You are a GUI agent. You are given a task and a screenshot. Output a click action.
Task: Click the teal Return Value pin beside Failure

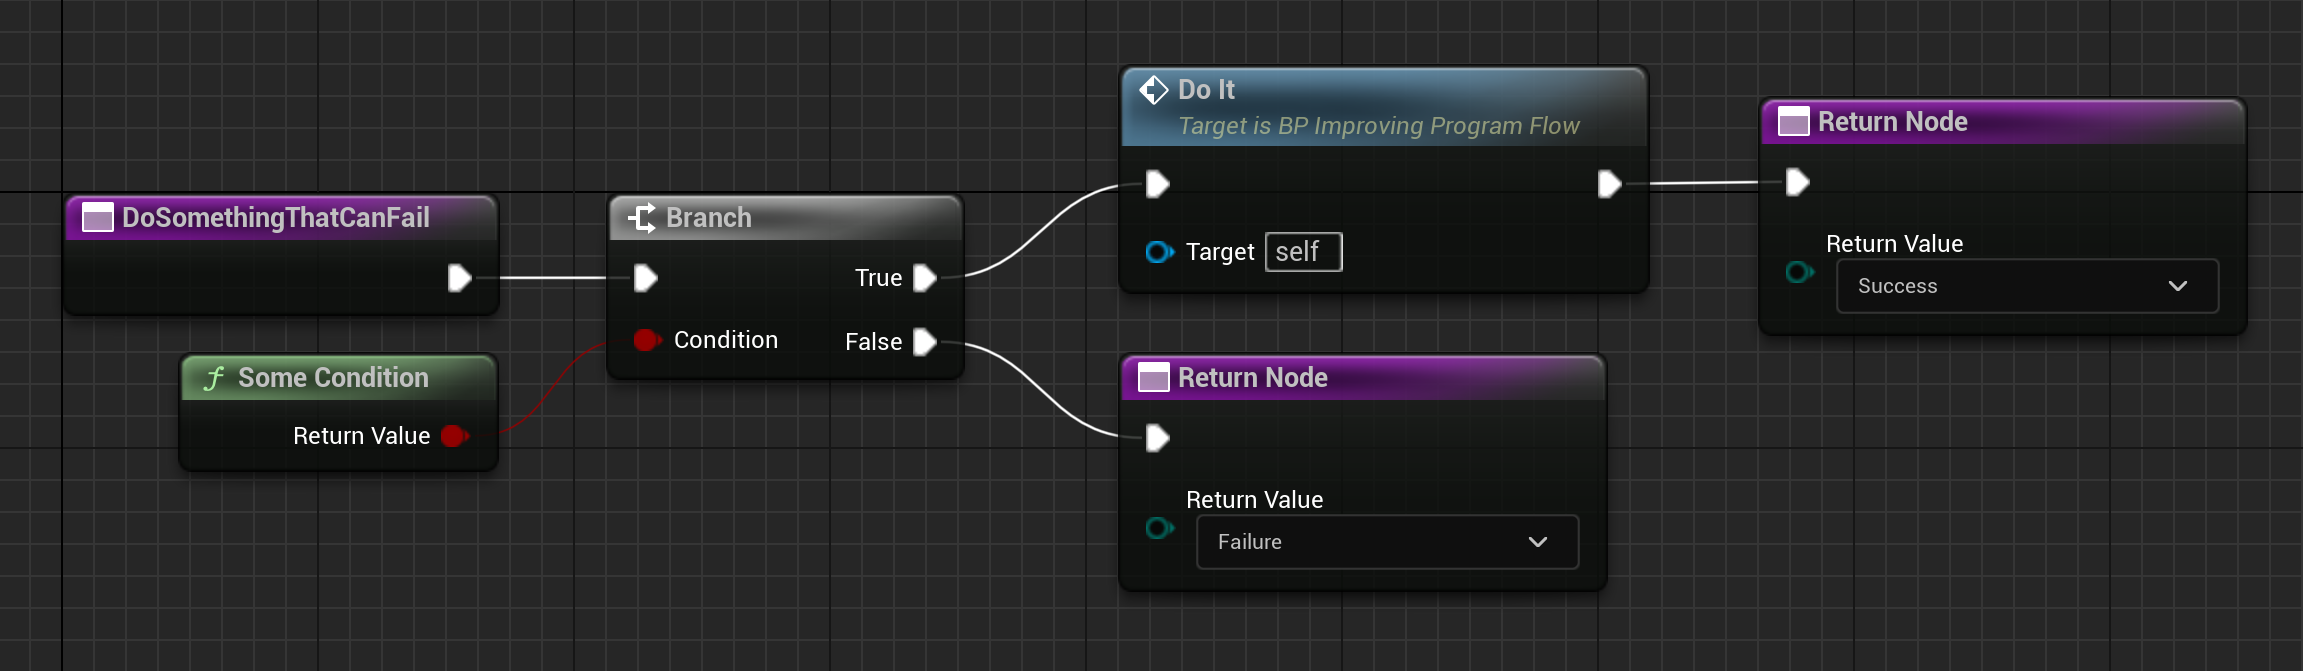pos(1160,528)
